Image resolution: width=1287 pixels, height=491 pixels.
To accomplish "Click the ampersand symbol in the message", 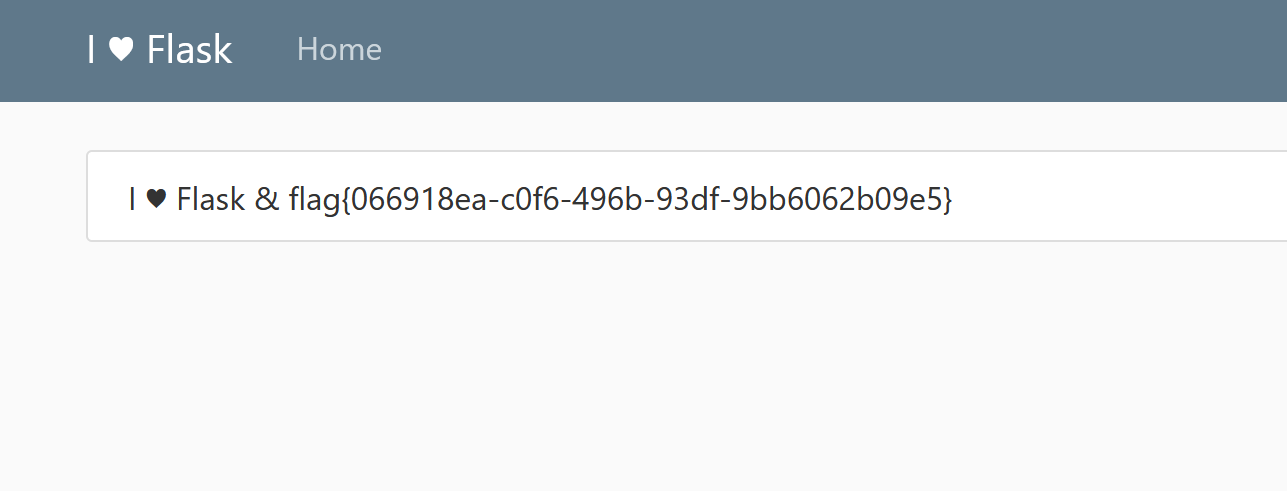I will [267, 200].
